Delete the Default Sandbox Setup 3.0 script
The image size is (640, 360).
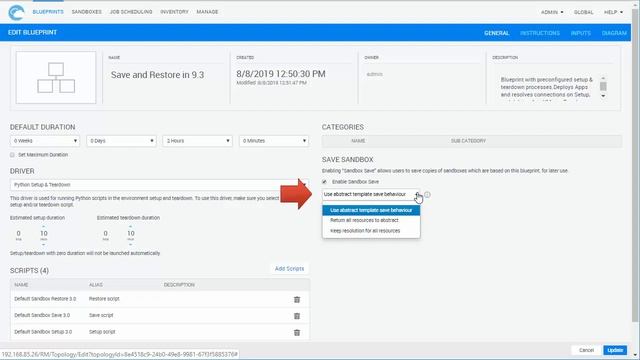[x=297, y=333]
